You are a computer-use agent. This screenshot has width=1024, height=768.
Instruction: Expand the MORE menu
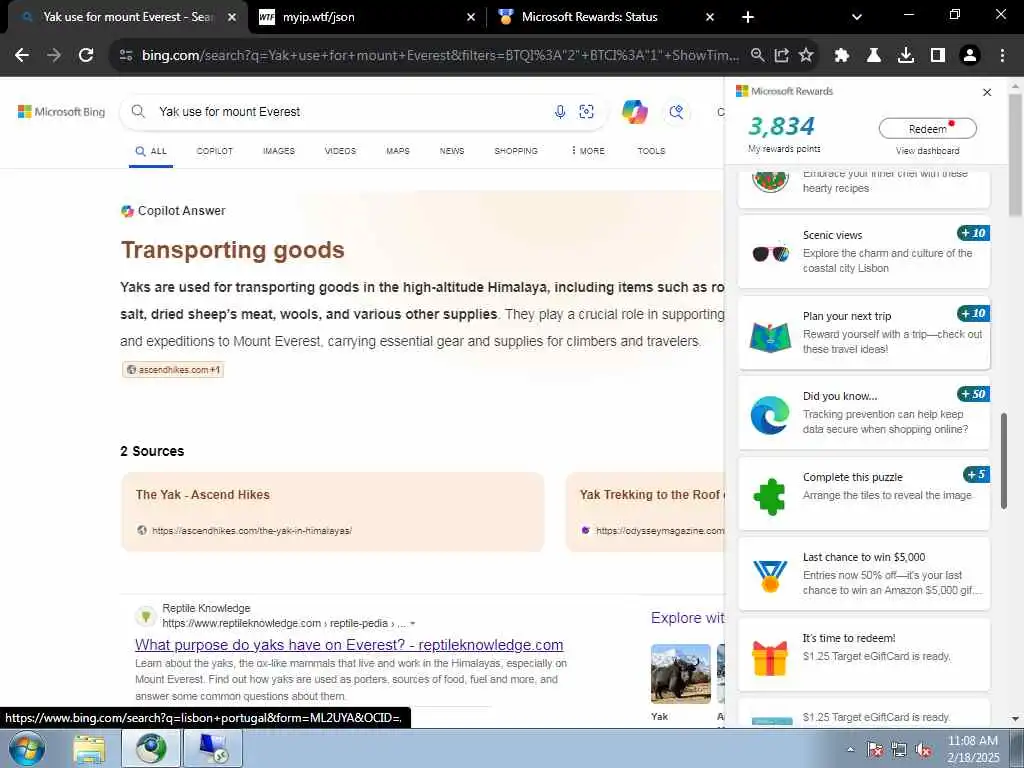tap(588, 151)
